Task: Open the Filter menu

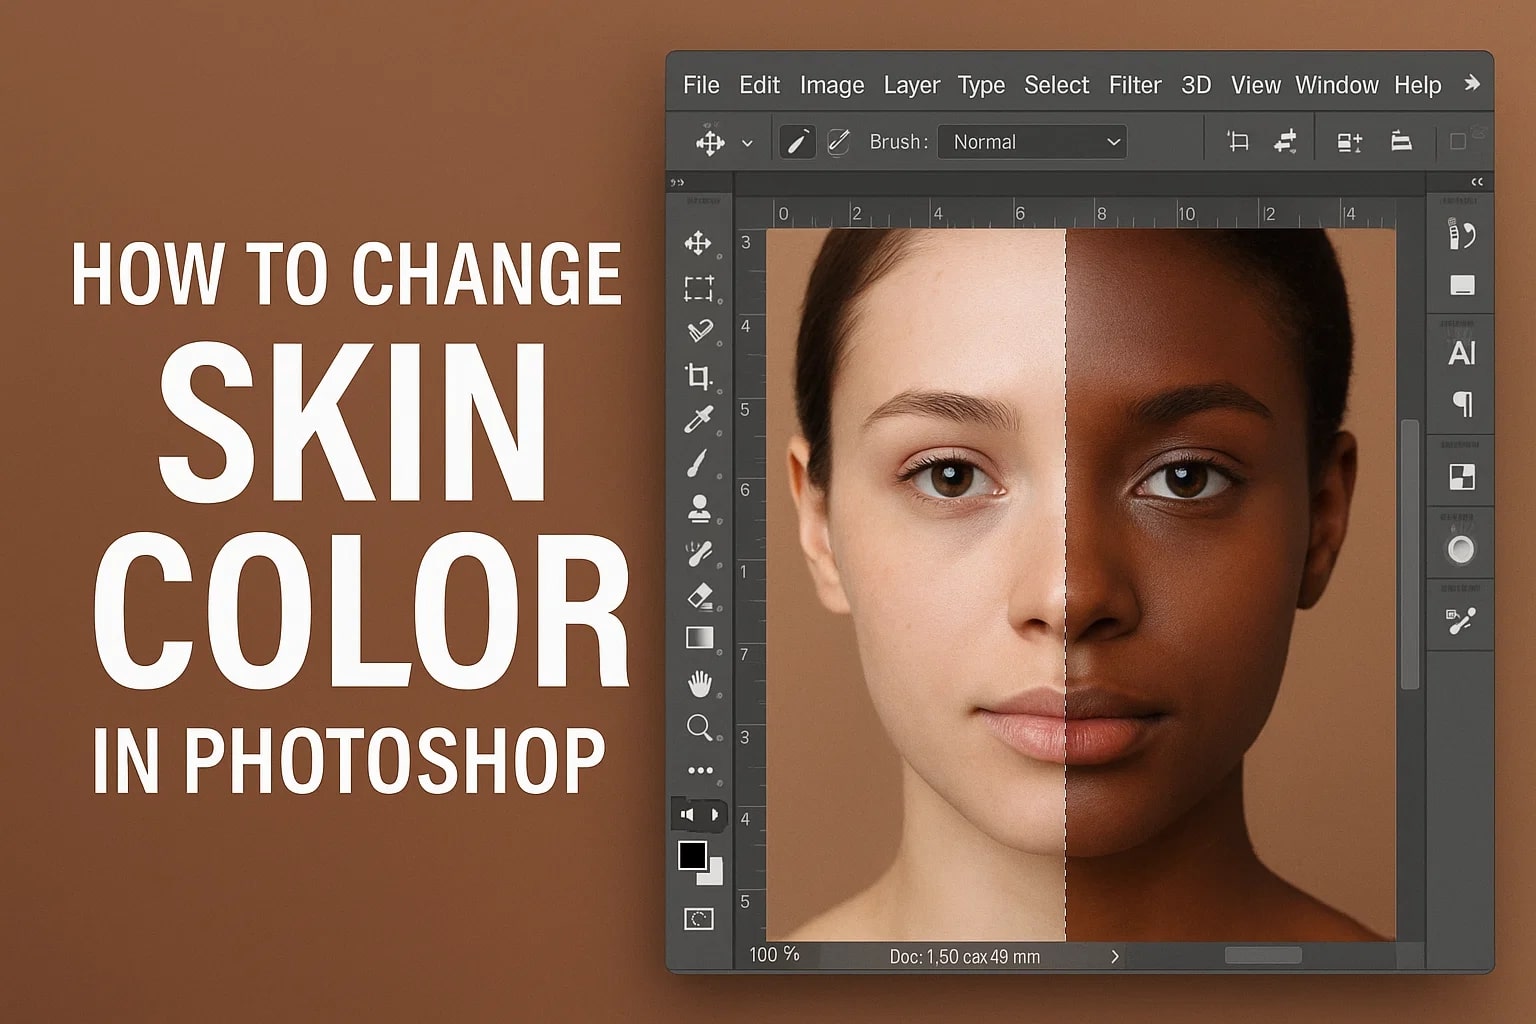Action: (x=1135, y=85)
